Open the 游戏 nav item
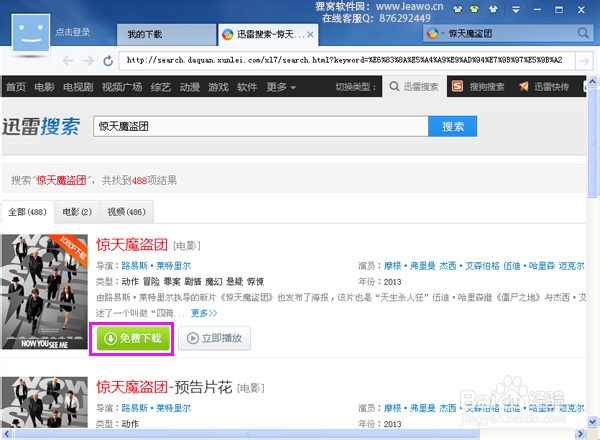600x440 pixels. pyautogui.click(x=218, y=87)
